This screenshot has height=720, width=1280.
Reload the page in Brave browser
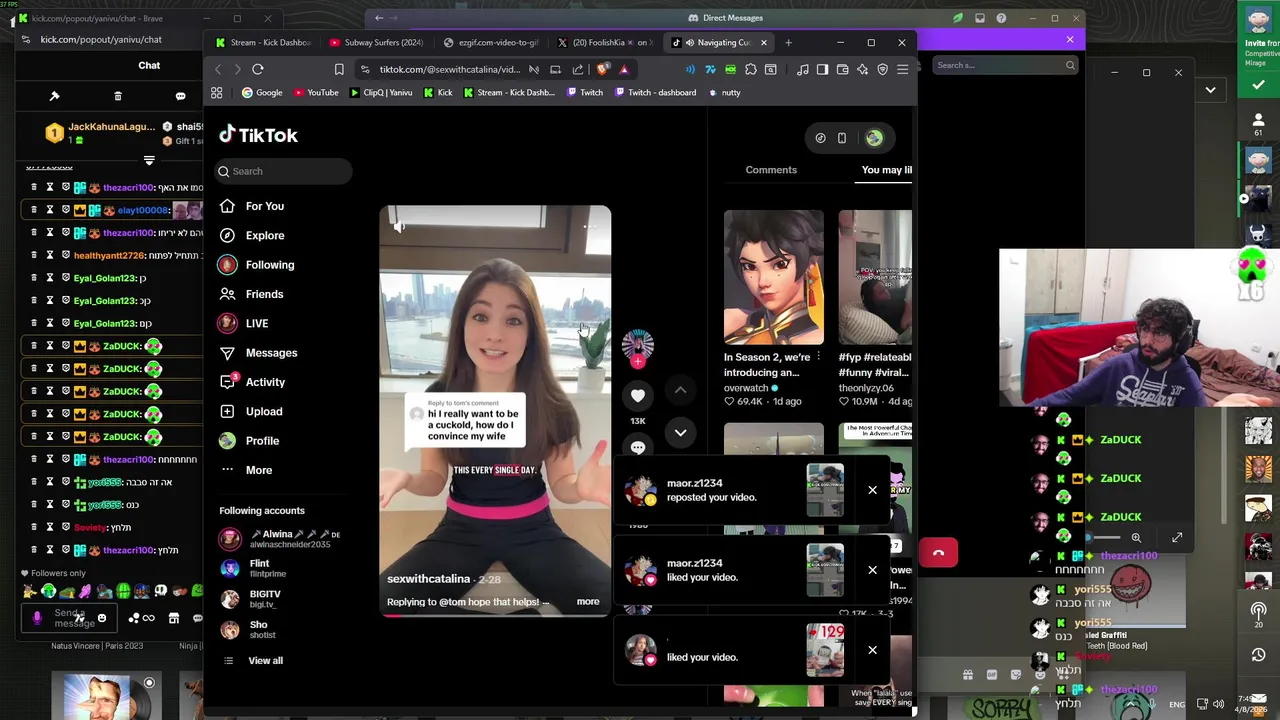pyautogui.click(x=258, y=69)
